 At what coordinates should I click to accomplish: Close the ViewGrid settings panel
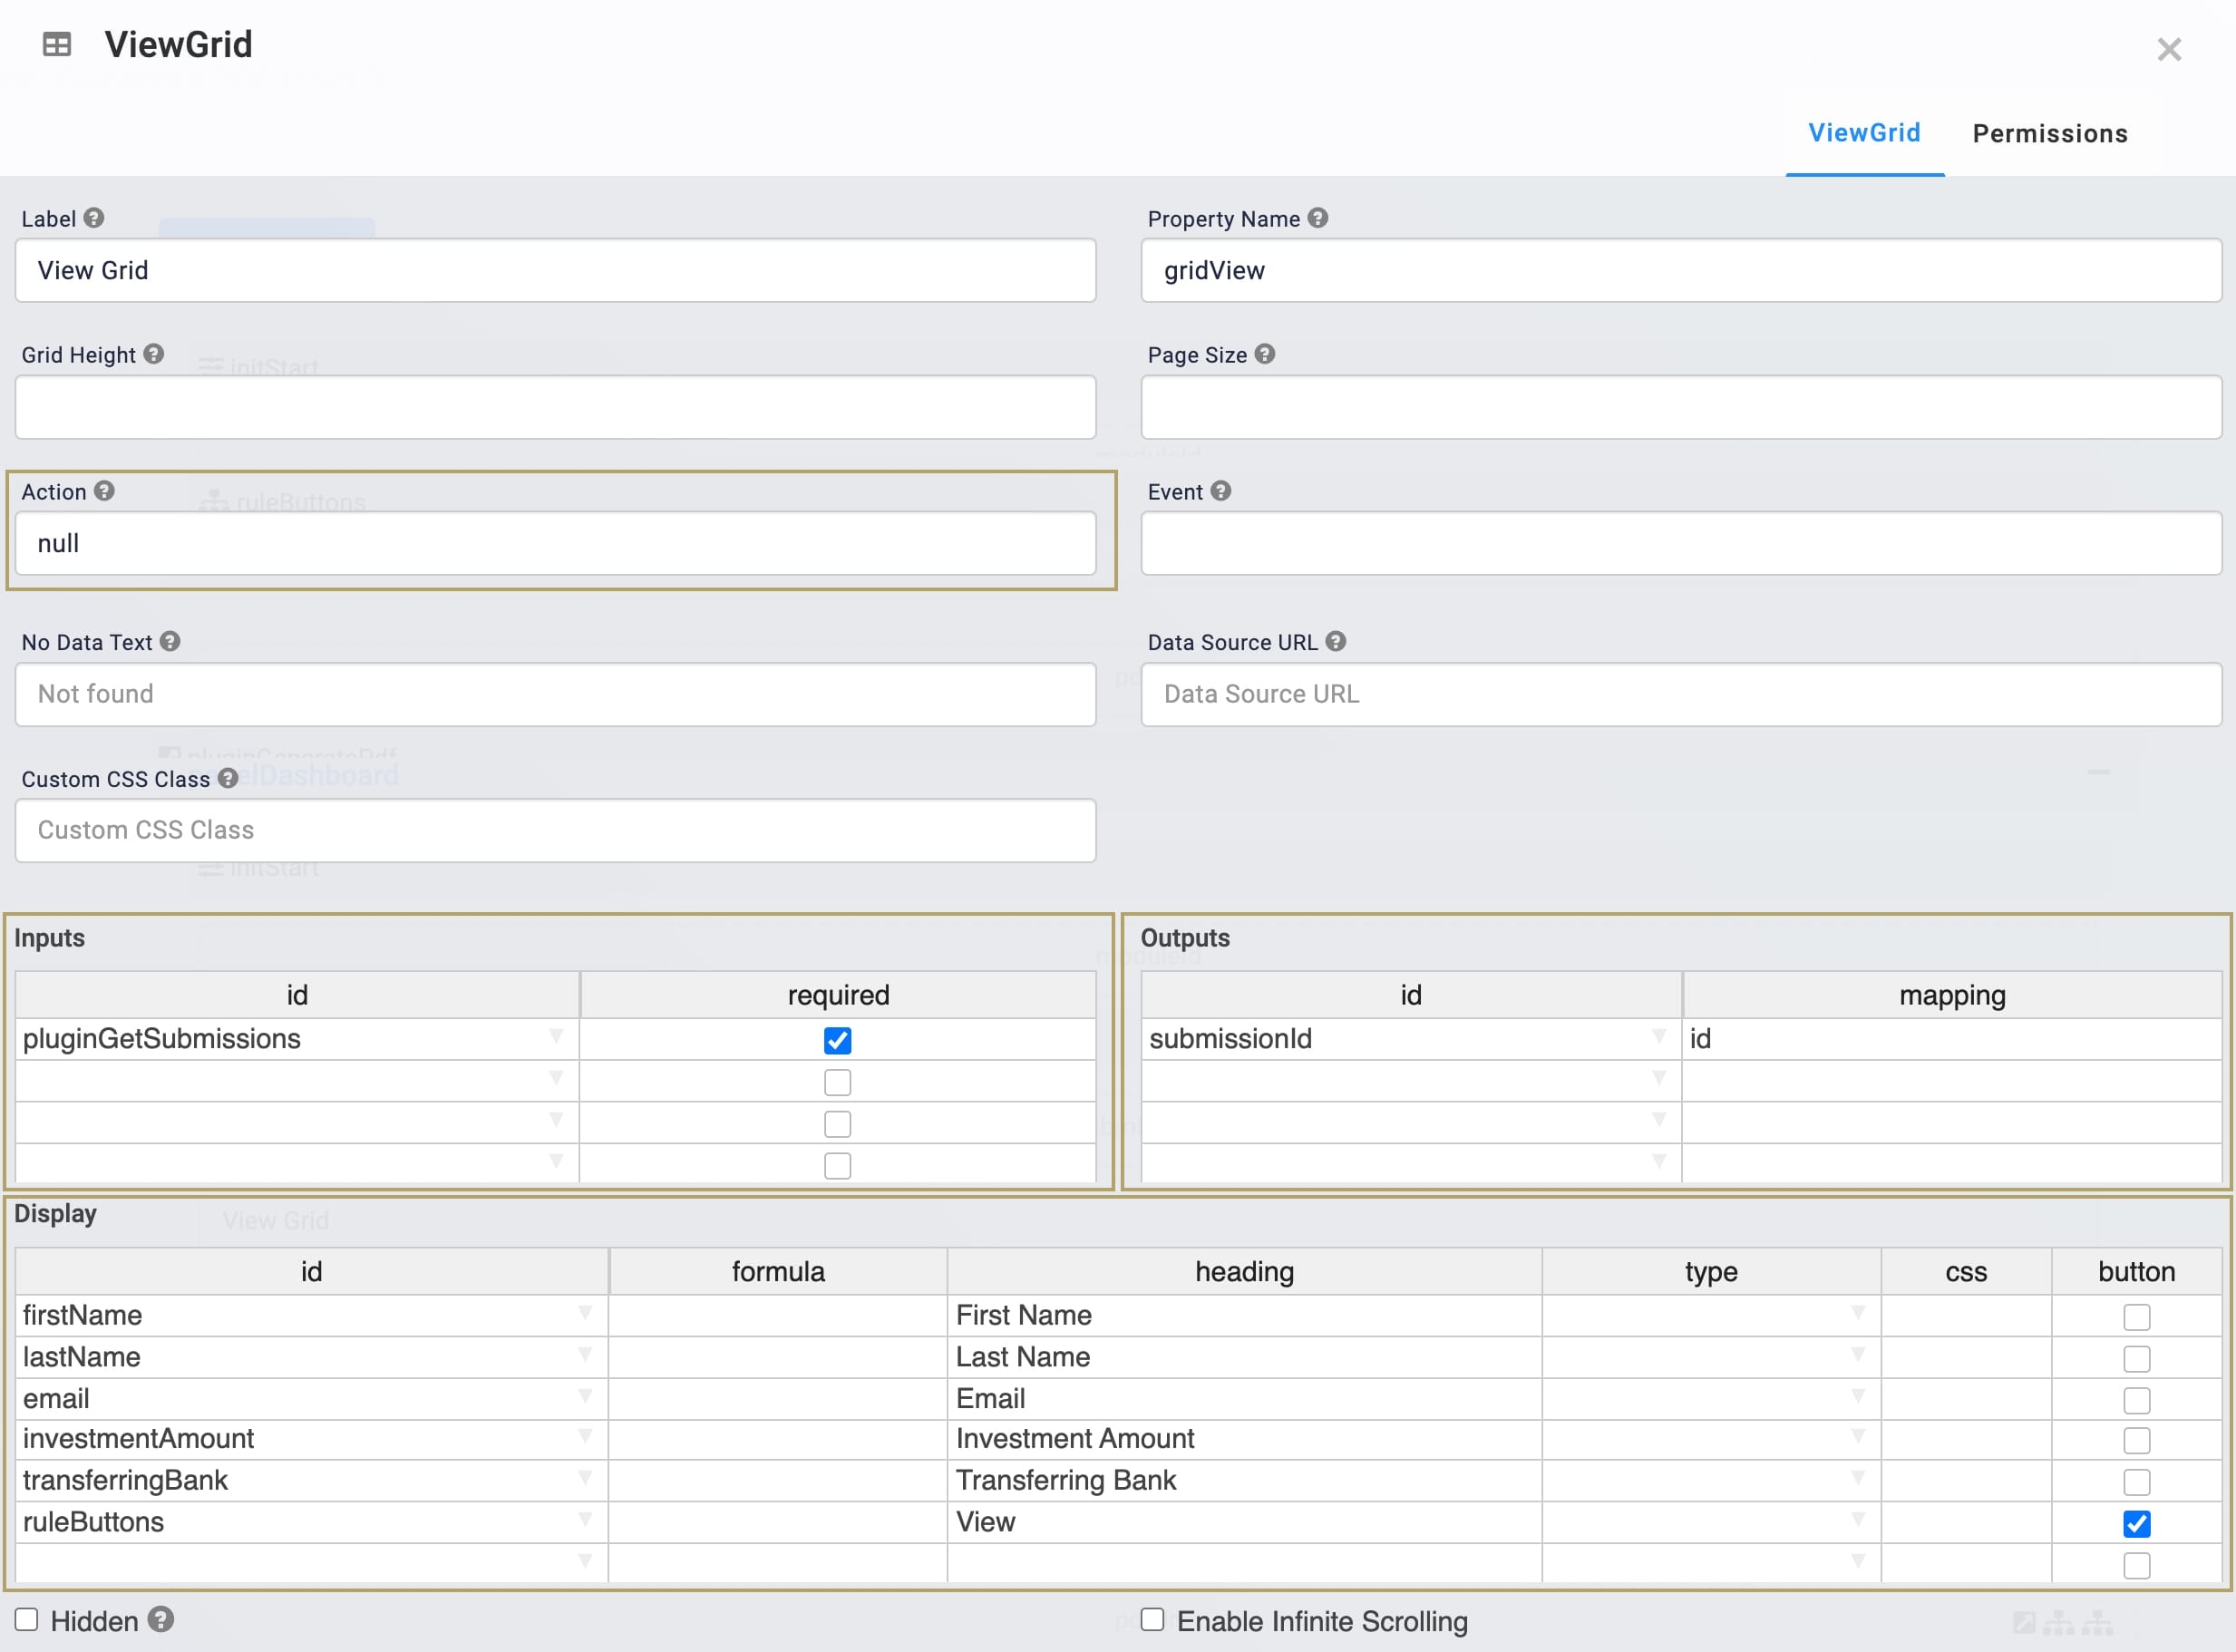coord(2168,49)
